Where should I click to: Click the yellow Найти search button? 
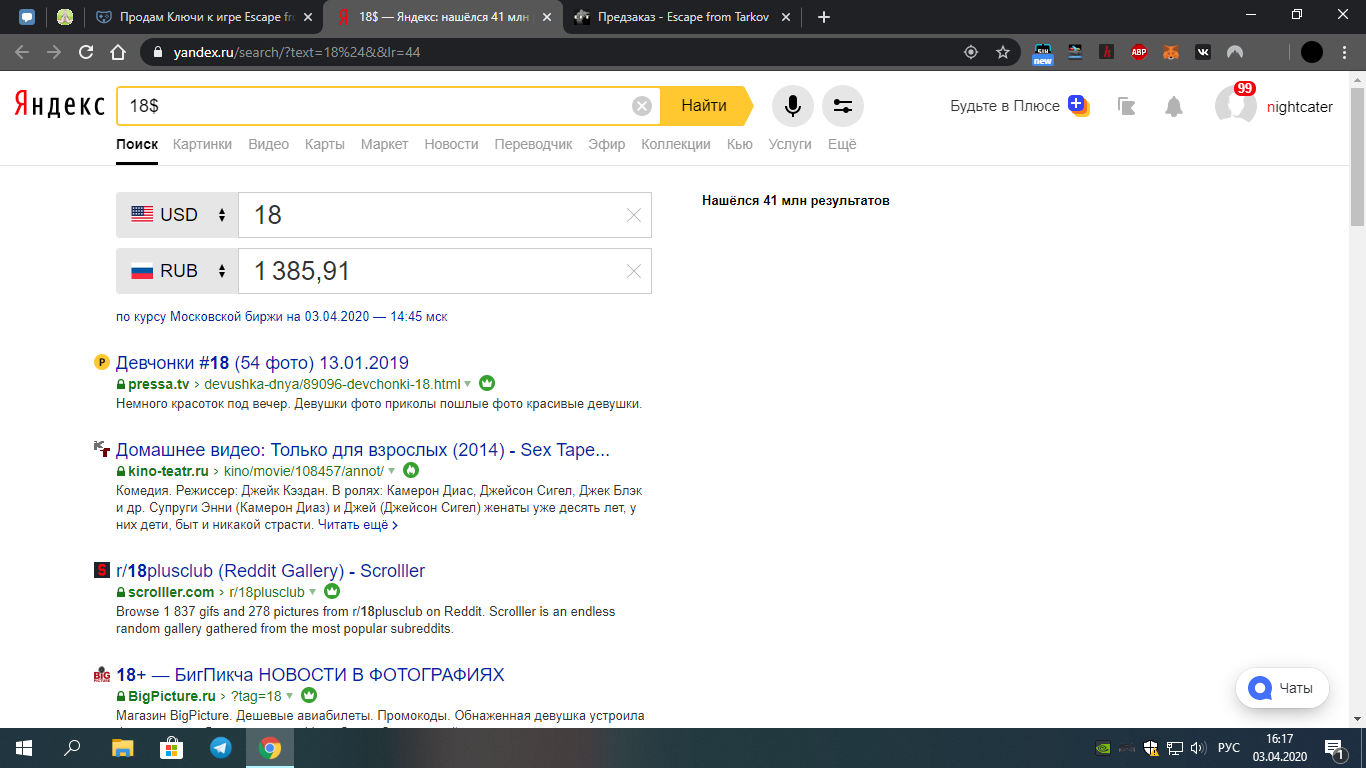(x=707, y=106)
